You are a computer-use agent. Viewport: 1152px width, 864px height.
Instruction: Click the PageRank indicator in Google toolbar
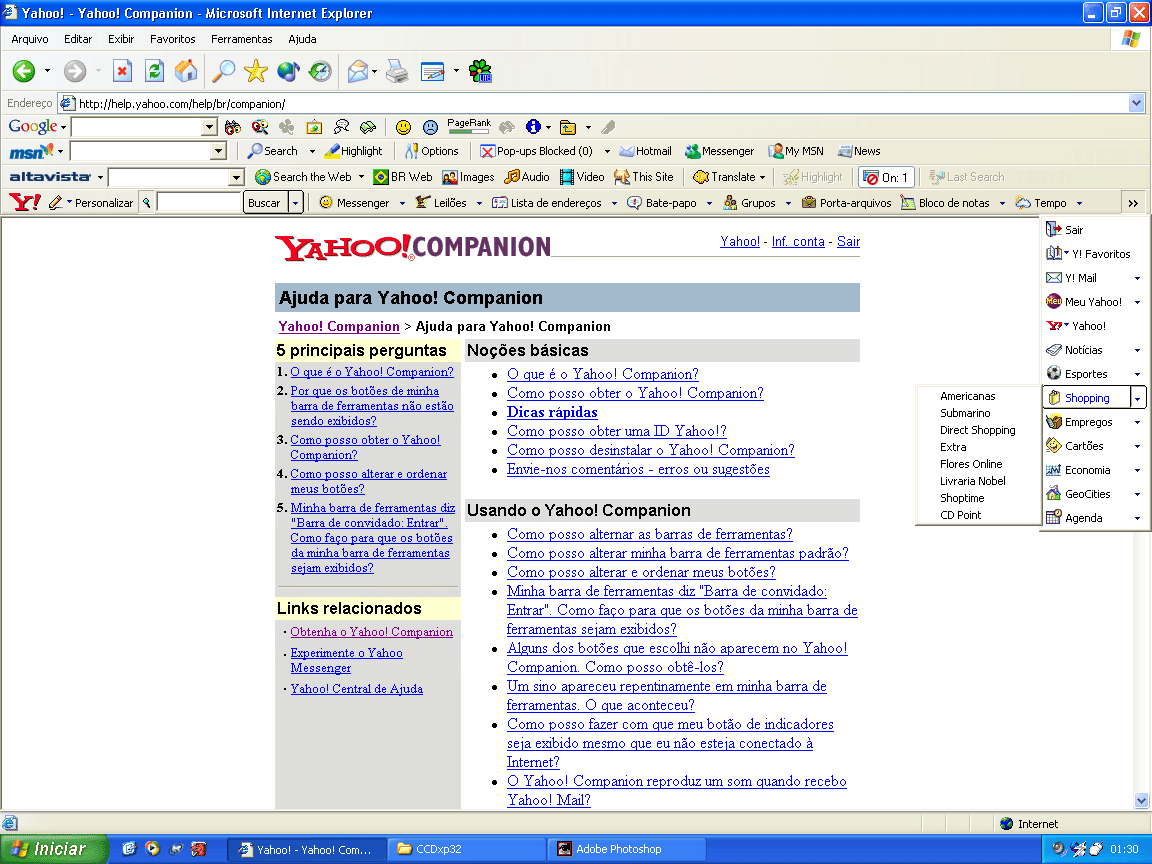[x=469, y=127]
